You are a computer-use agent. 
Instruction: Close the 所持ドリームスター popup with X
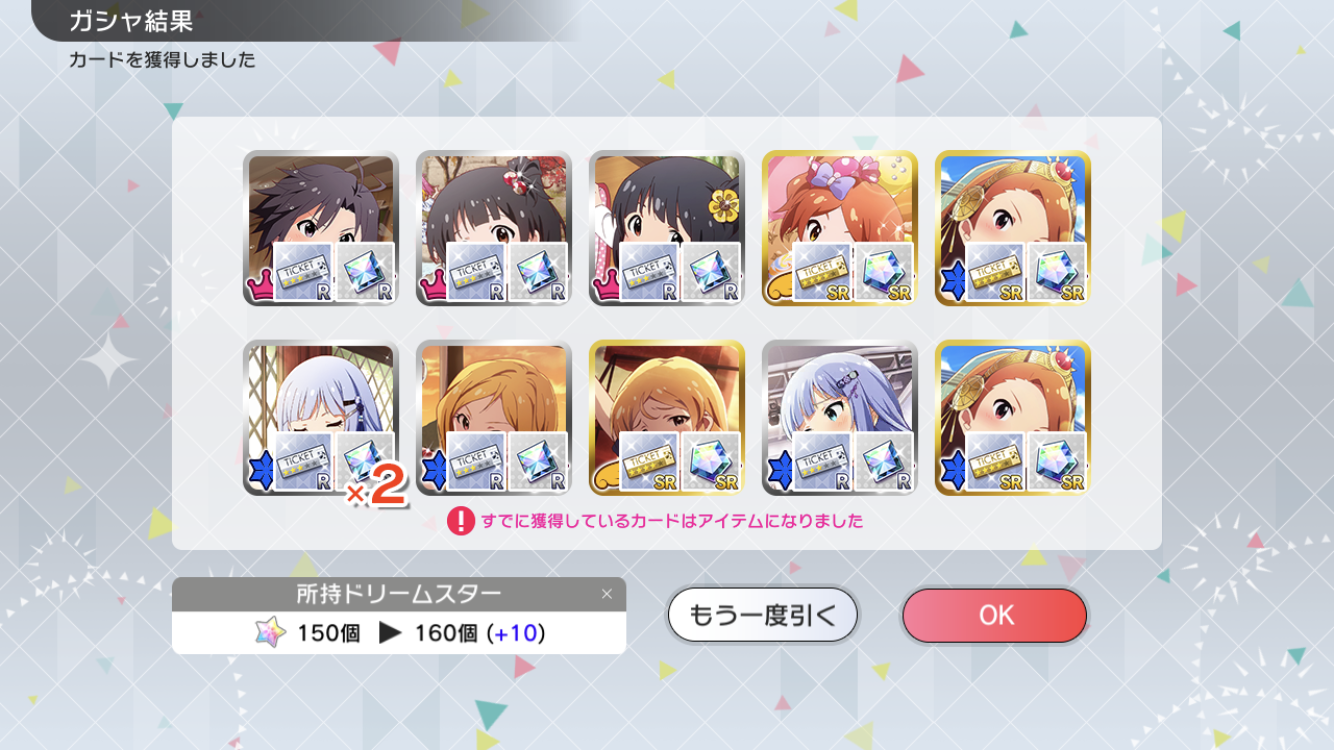pos(606,594)
